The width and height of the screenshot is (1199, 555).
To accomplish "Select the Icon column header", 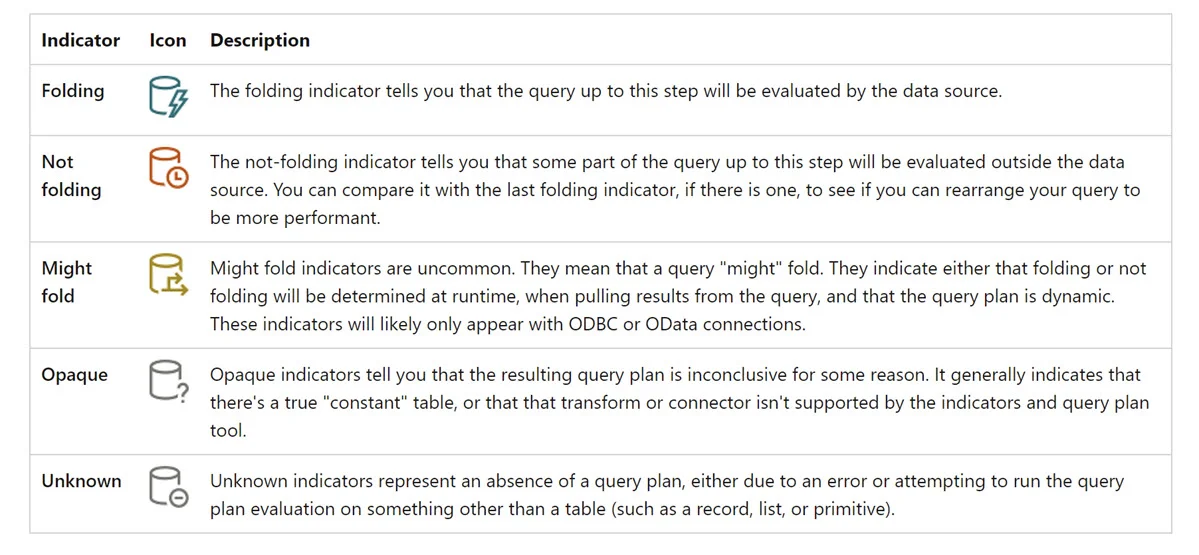I will click(x=167, y=41).
